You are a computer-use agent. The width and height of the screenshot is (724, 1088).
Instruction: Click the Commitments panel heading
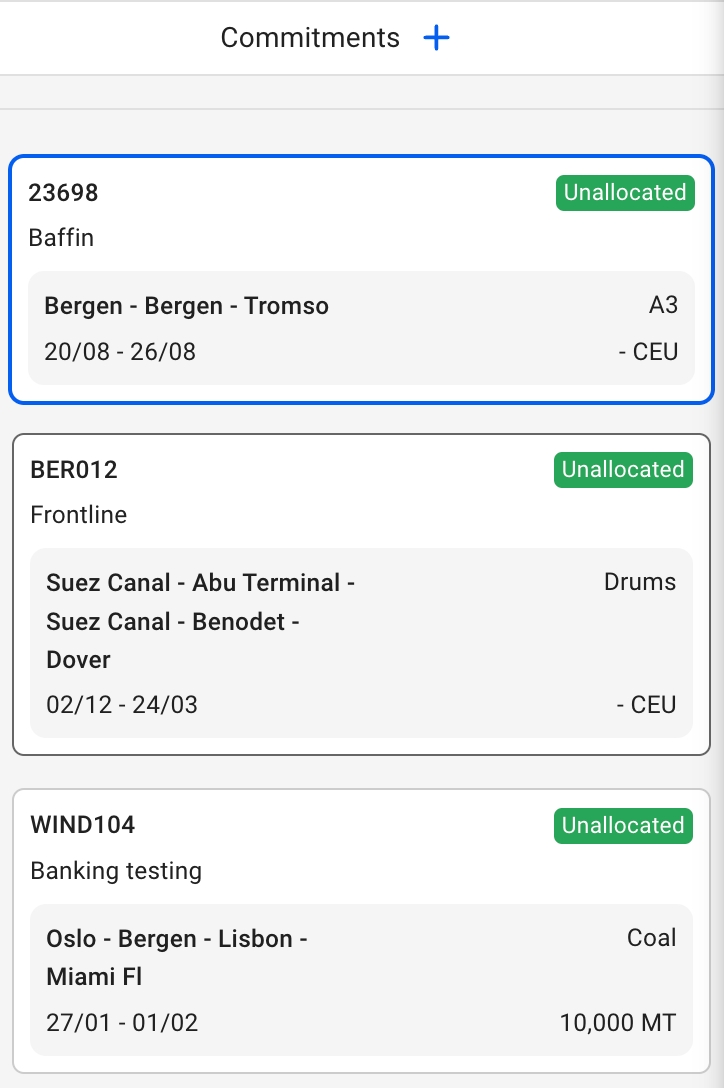point(310,38)
